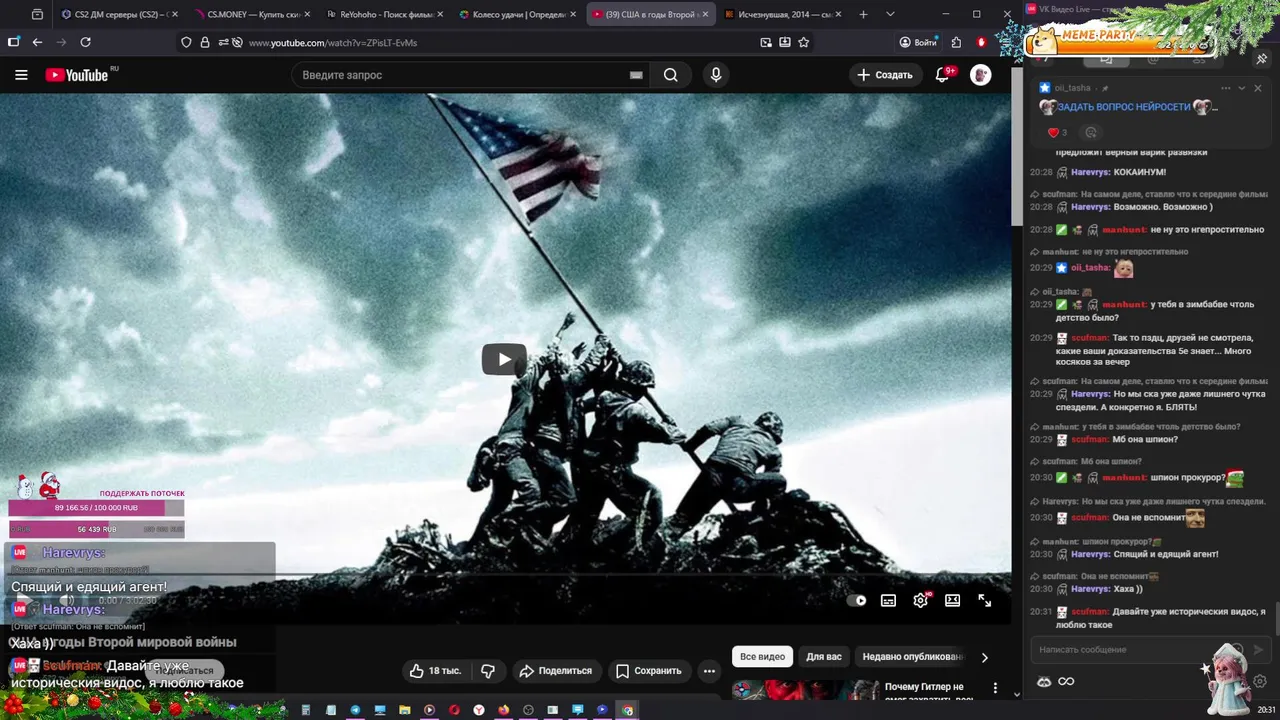
Task: Open the Opera taskbar icon
Action: pyautogui.click(x=454, y=710)
